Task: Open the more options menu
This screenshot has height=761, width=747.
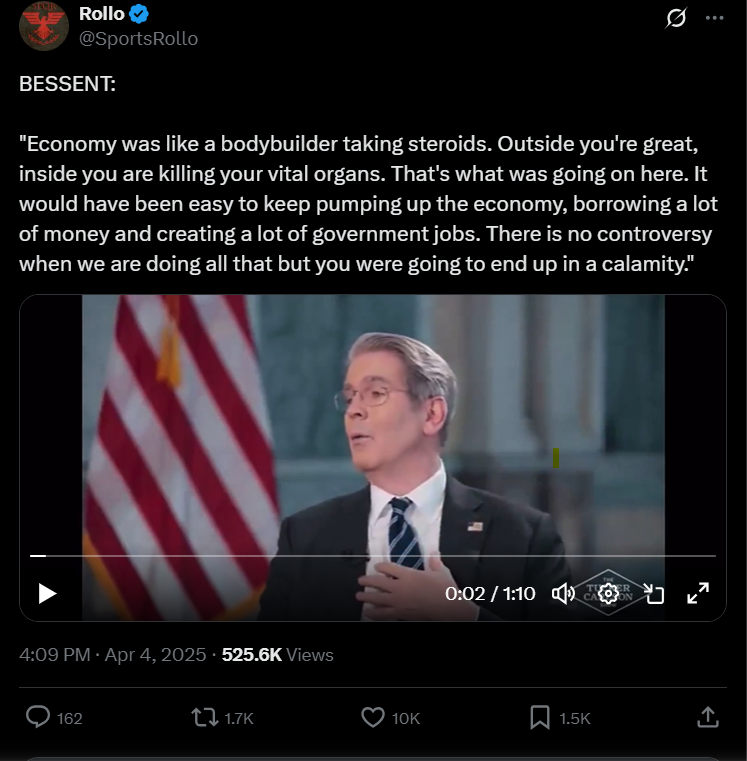Action: click(714, 18)
